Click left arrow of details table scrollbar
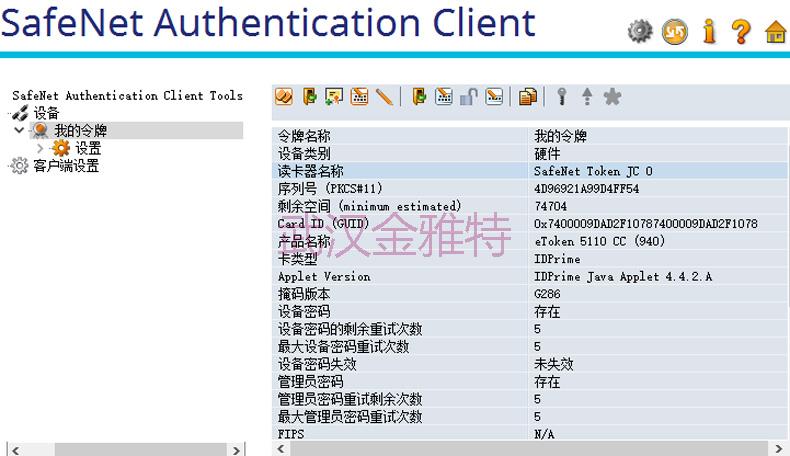This screenshot has width=790, height=456. point(281,448)
